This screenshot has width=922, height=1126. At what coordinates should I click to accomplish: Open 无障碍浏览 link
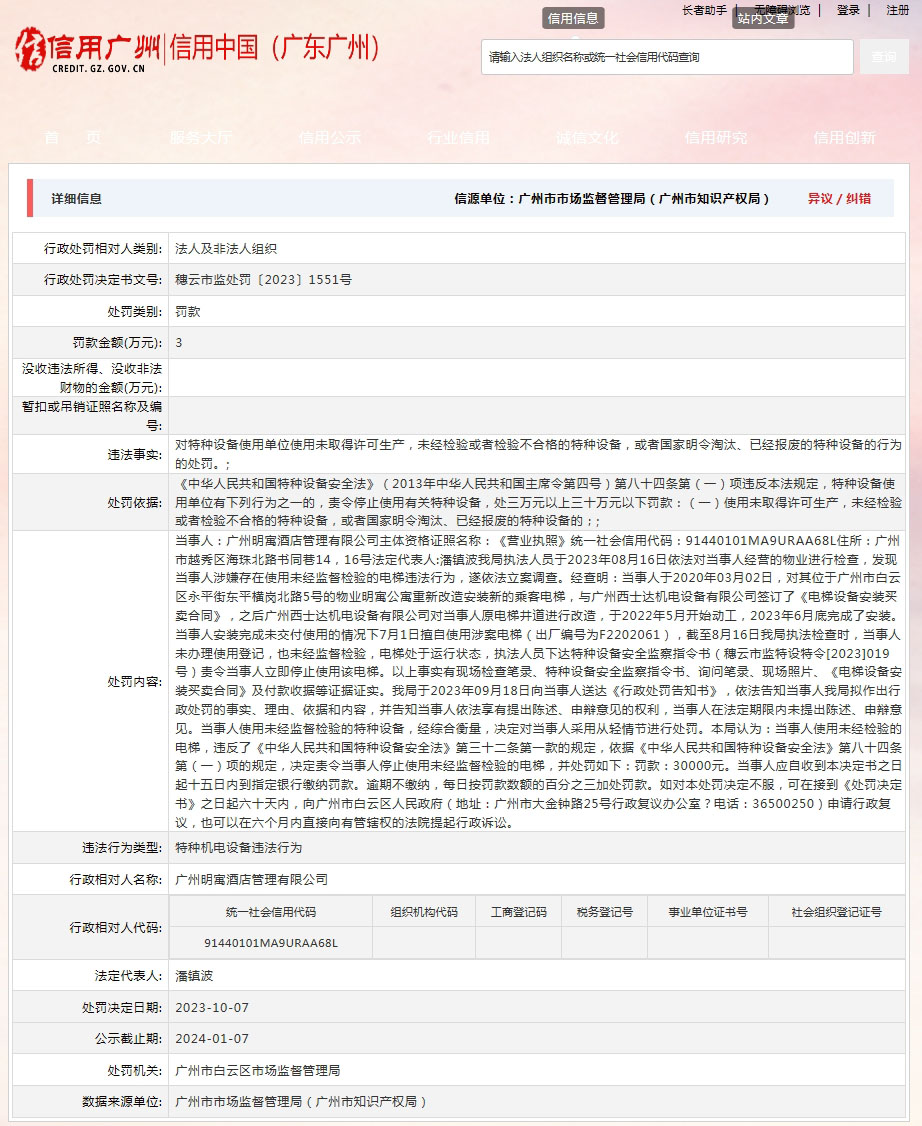pos(782,10)
